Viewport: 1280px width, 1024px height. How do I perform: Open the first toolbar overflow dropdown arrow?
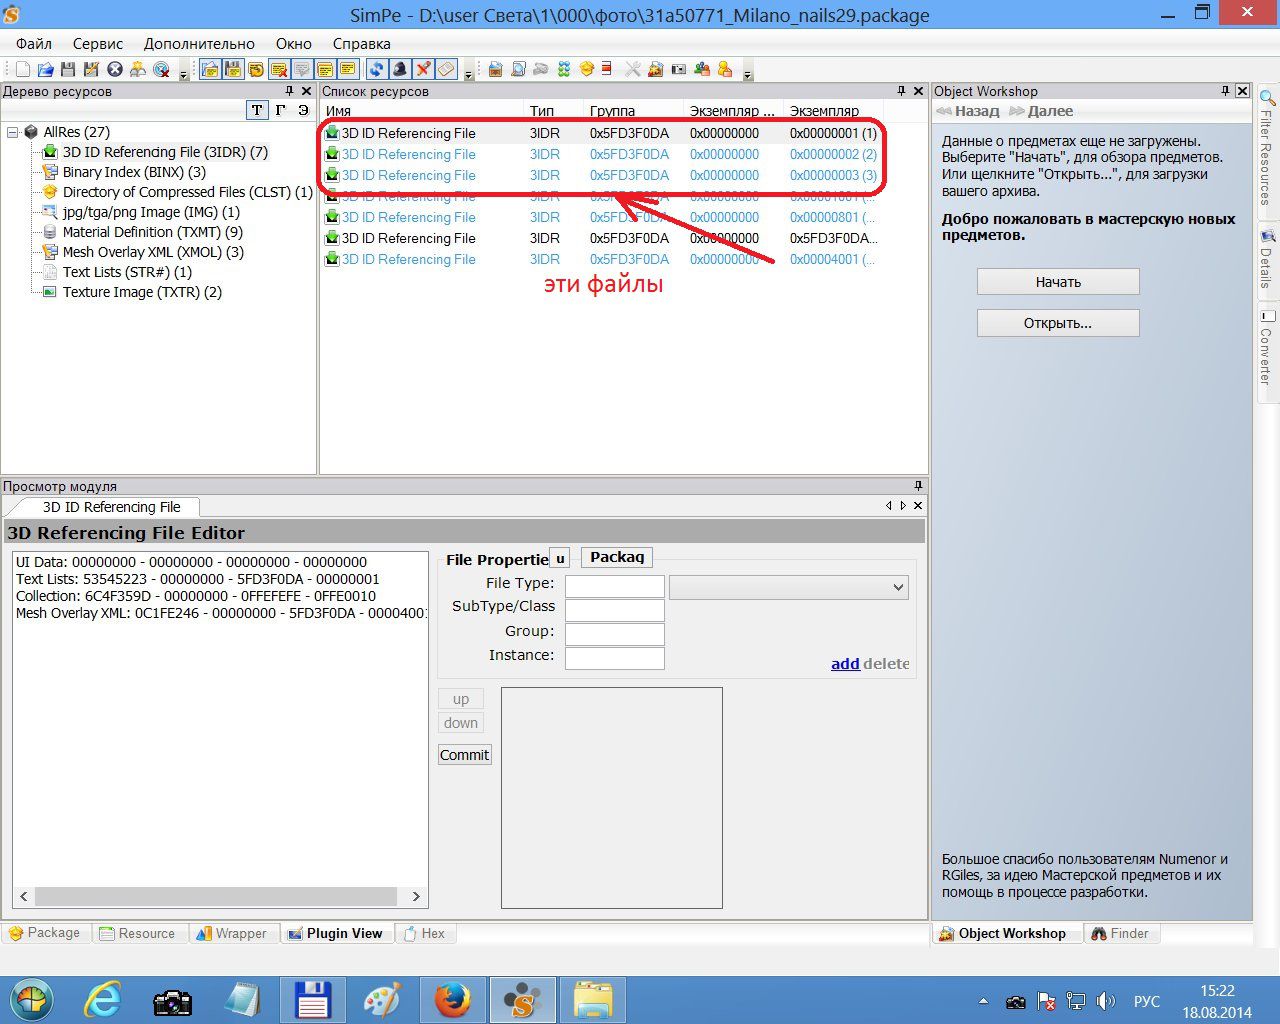(x=183, y=74)
